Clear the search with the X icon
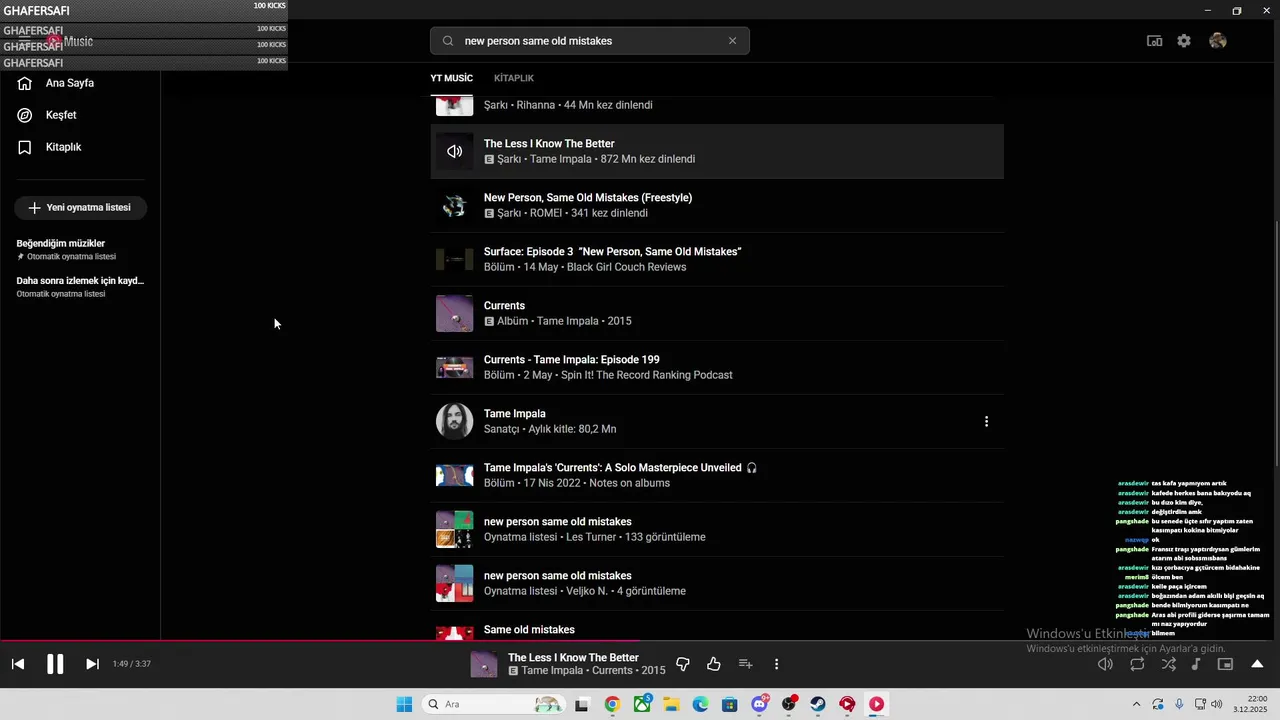This screenshot has width=1280, height=720. [x=732, y=41]
